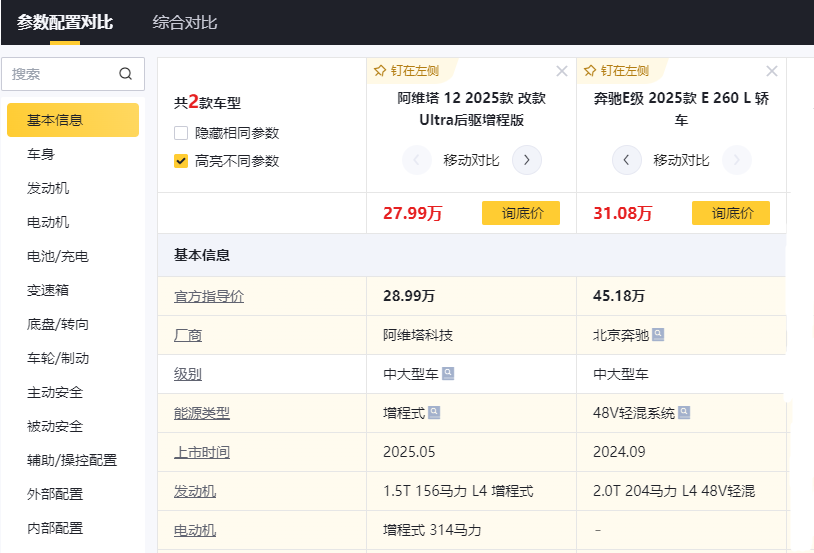Open info icon beside 增程式 energy type
The width and height of the screenshot is (814, 553).
click(434, 412)
